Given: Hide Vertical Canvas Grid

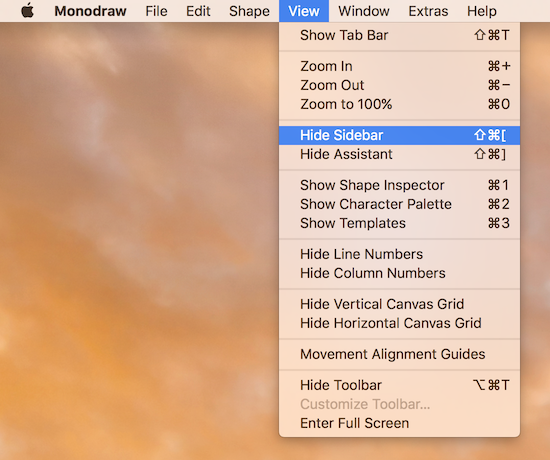Looking at the screenshot, I should click(x=400, y=304).
